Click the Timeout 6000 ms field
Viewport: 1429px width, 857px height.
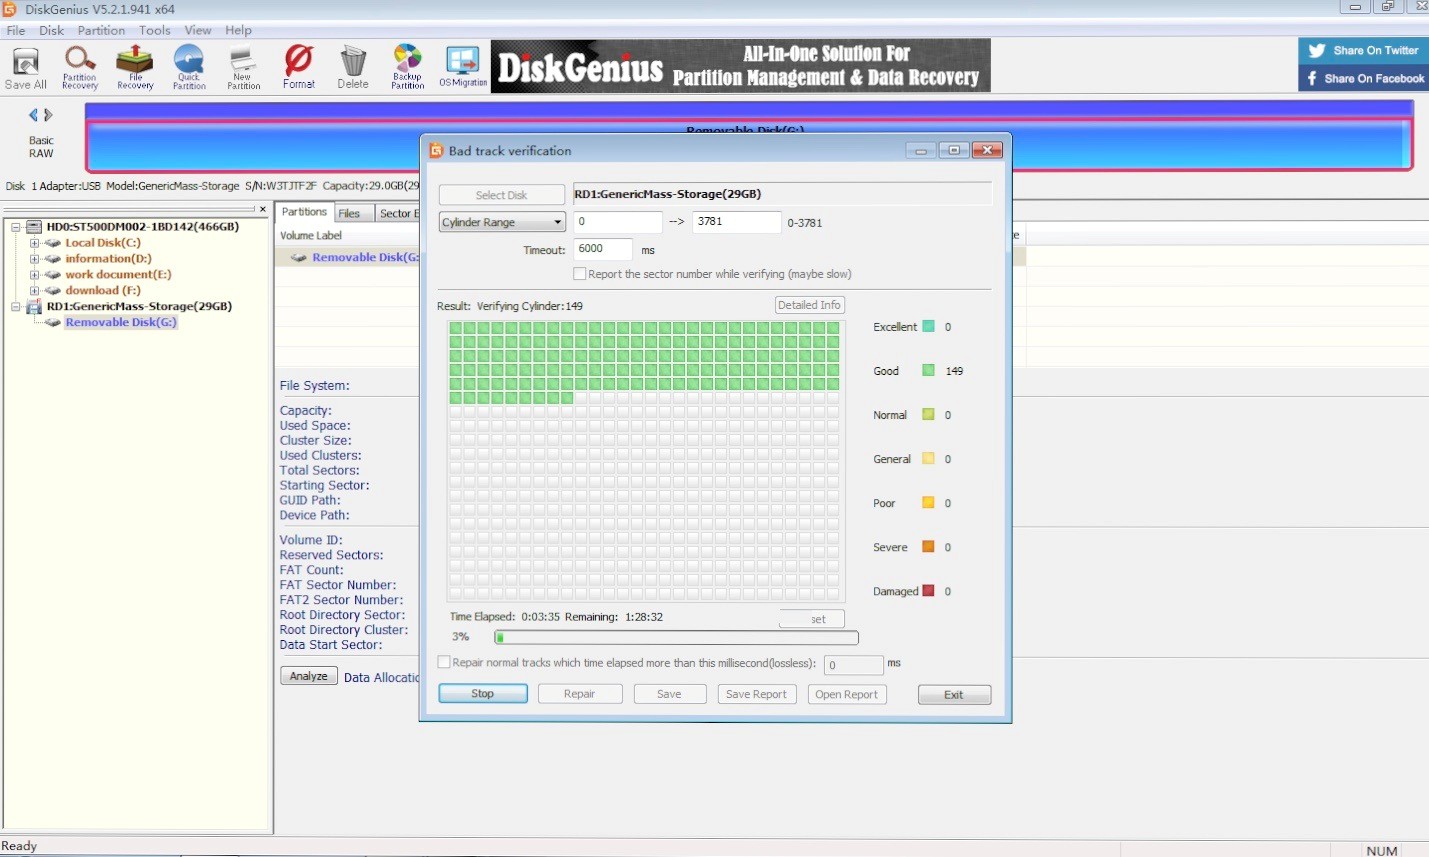(603, 249)
